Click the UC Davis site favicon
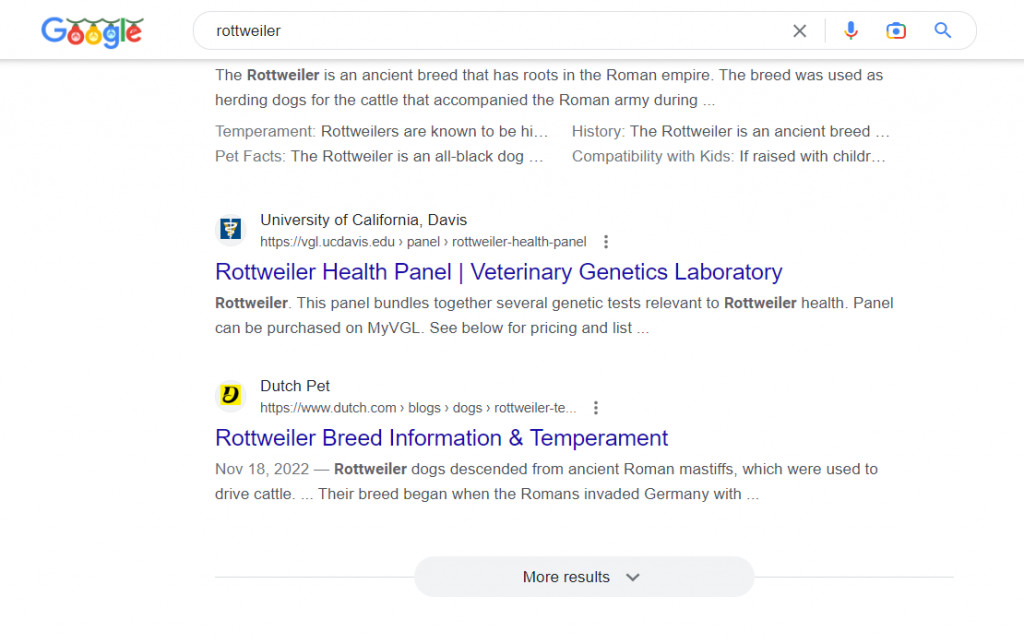1024x644 pixels. coord(231,229)
